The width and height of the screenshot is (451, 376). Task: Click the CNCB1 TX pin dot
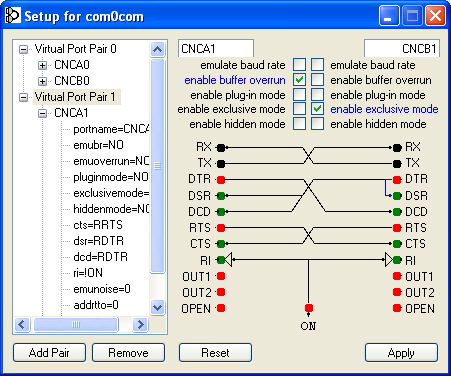[397, 164]
